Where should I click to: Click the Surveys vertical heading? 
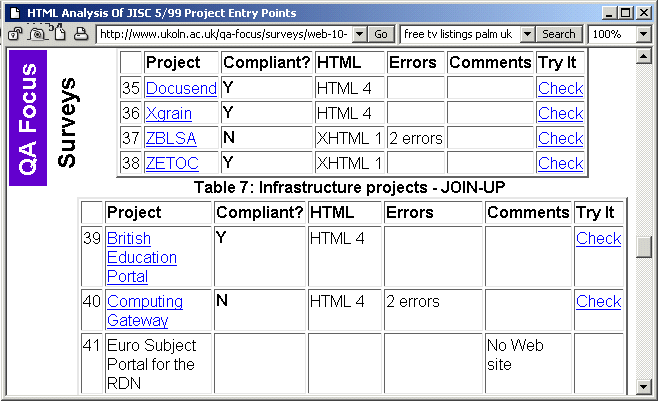67,122
